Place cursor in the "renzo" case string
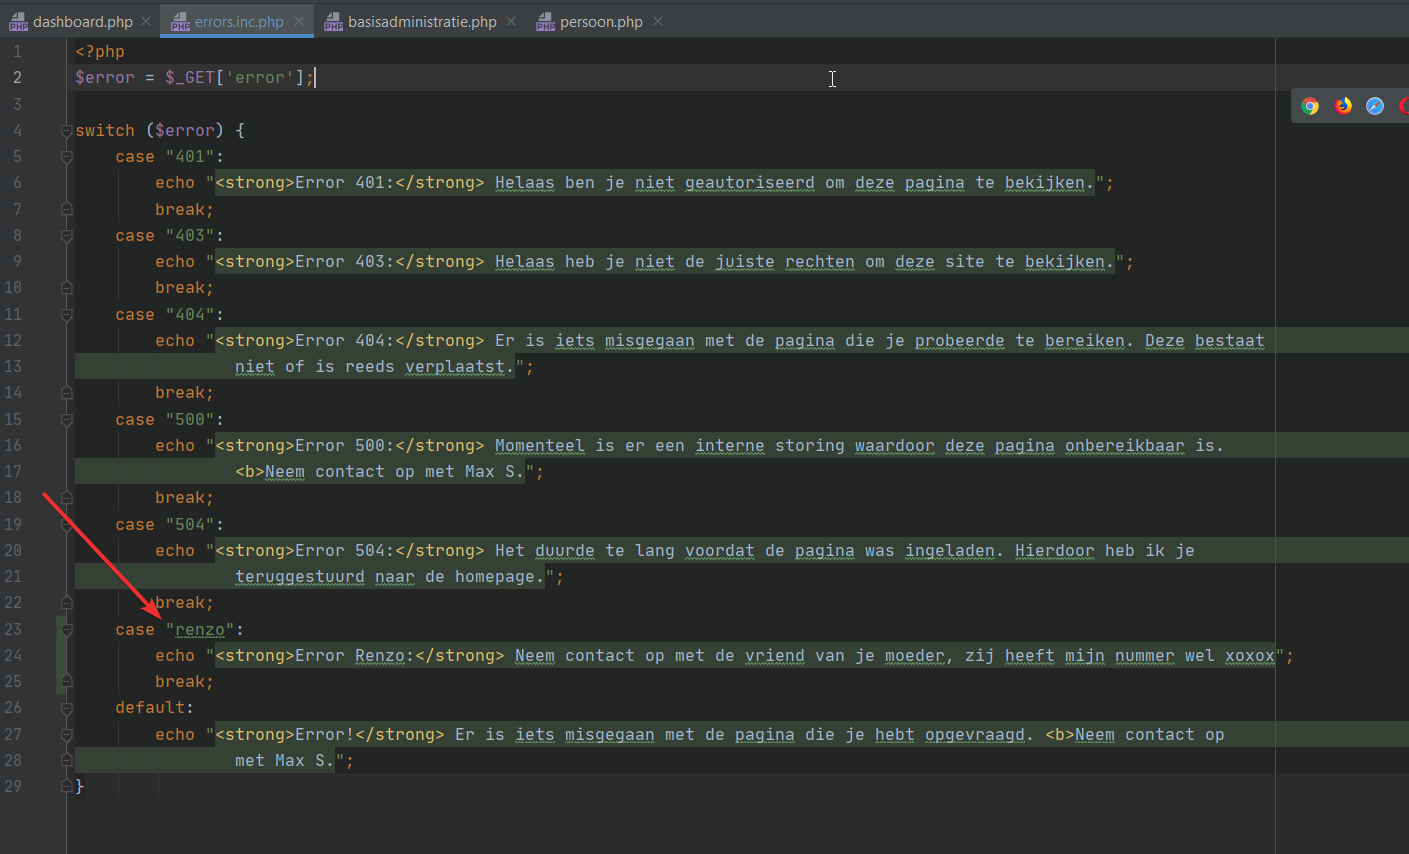Image resolution: width=1409 pixels, height=854 pixels. [x=200, y=630]
